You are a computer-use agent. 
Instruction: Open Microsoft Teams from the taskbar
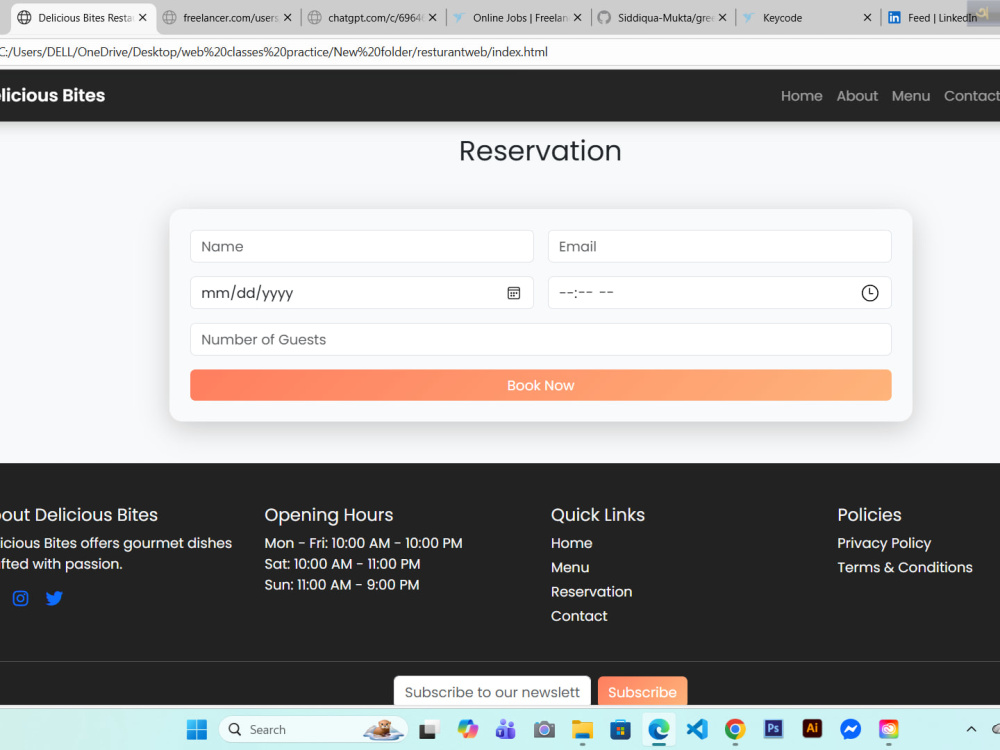506,729
